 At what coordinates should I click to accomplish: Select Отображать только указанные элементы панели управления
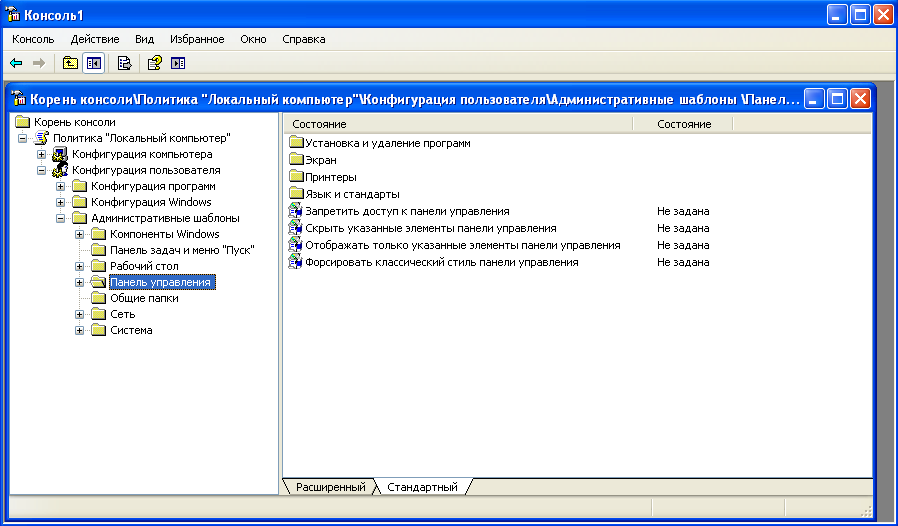(463, 245)
